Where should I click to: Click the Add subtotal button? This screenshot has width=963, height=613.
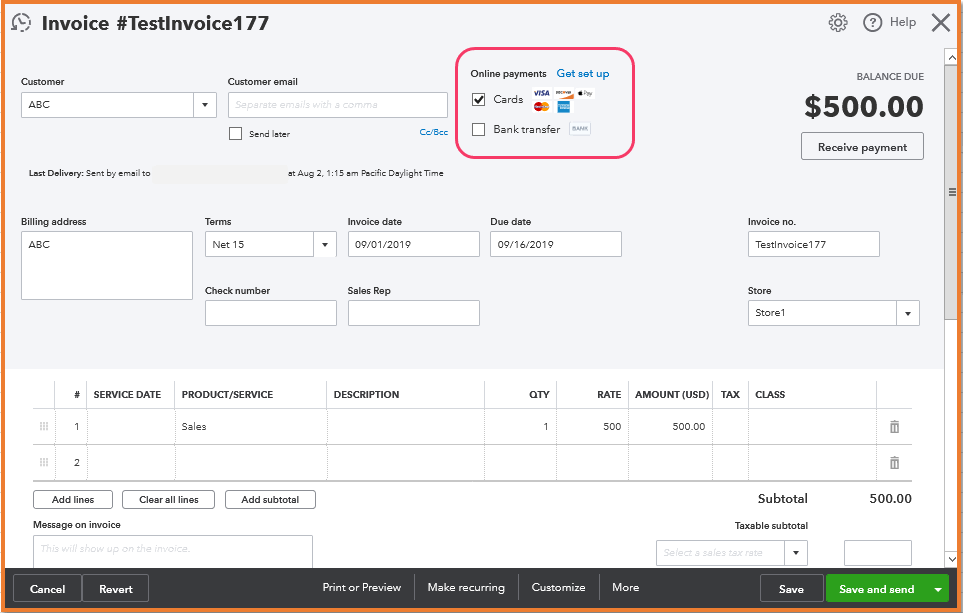[270, 500]
